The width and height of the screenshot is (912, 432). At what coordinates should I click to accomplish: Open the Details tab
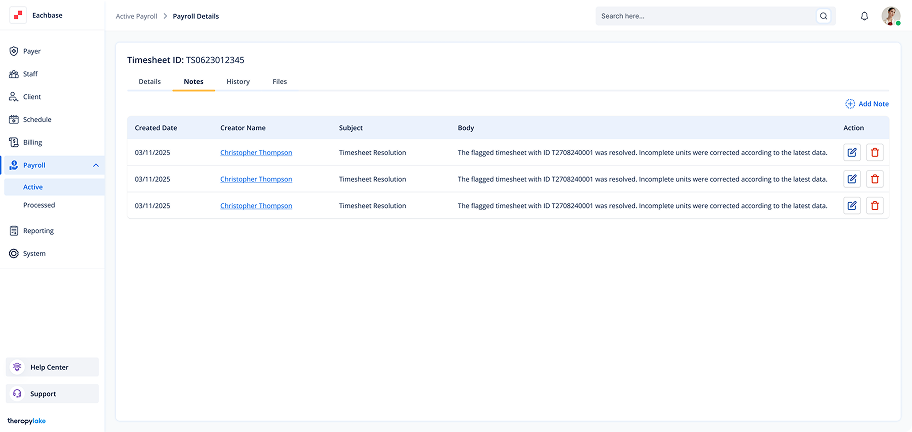[x=149, y=81]
